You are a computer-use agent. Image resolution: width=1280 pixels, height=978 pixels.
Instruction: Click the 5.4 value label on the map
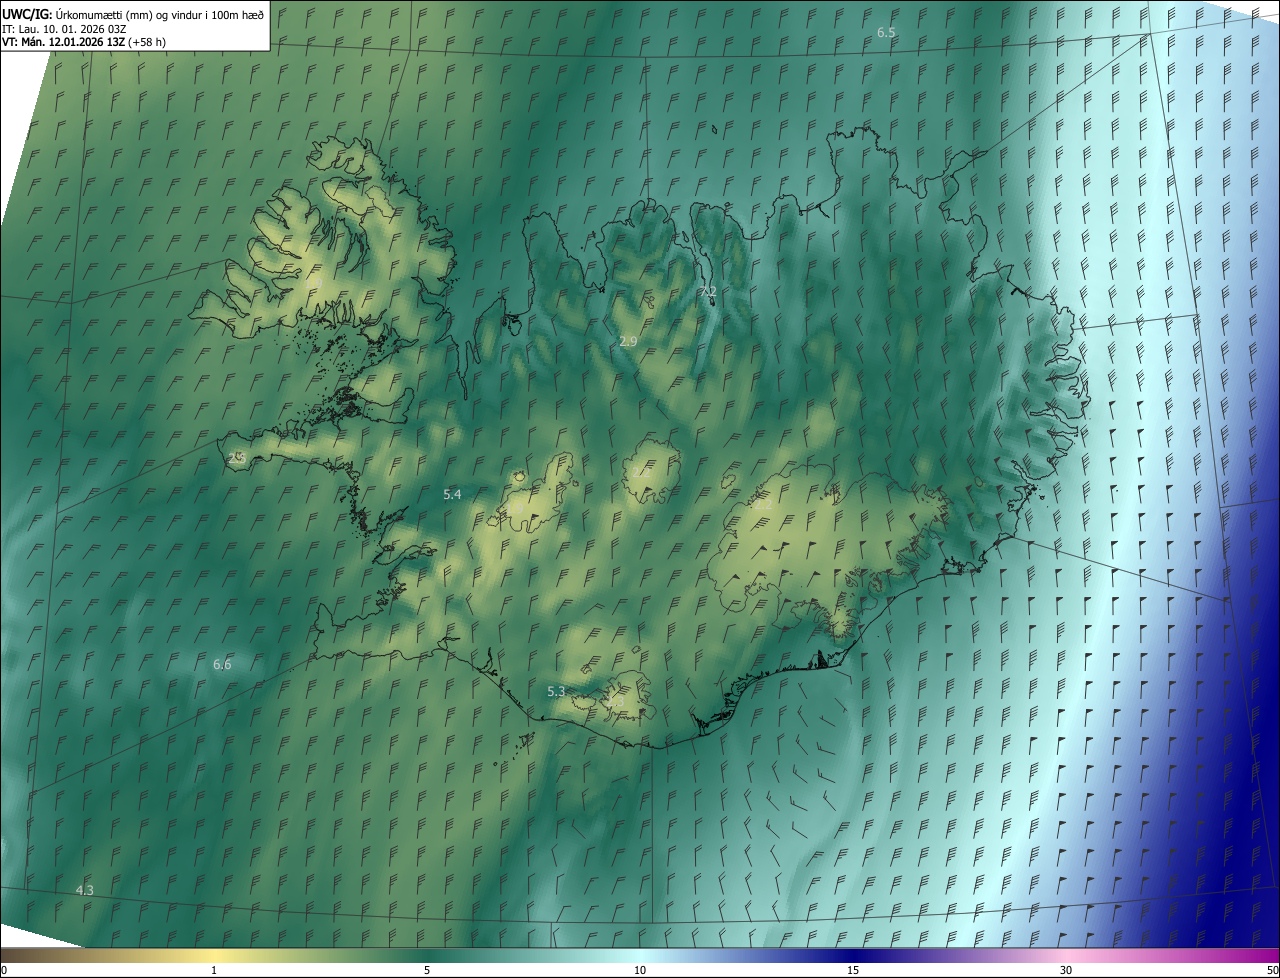[x=452, y=494]
